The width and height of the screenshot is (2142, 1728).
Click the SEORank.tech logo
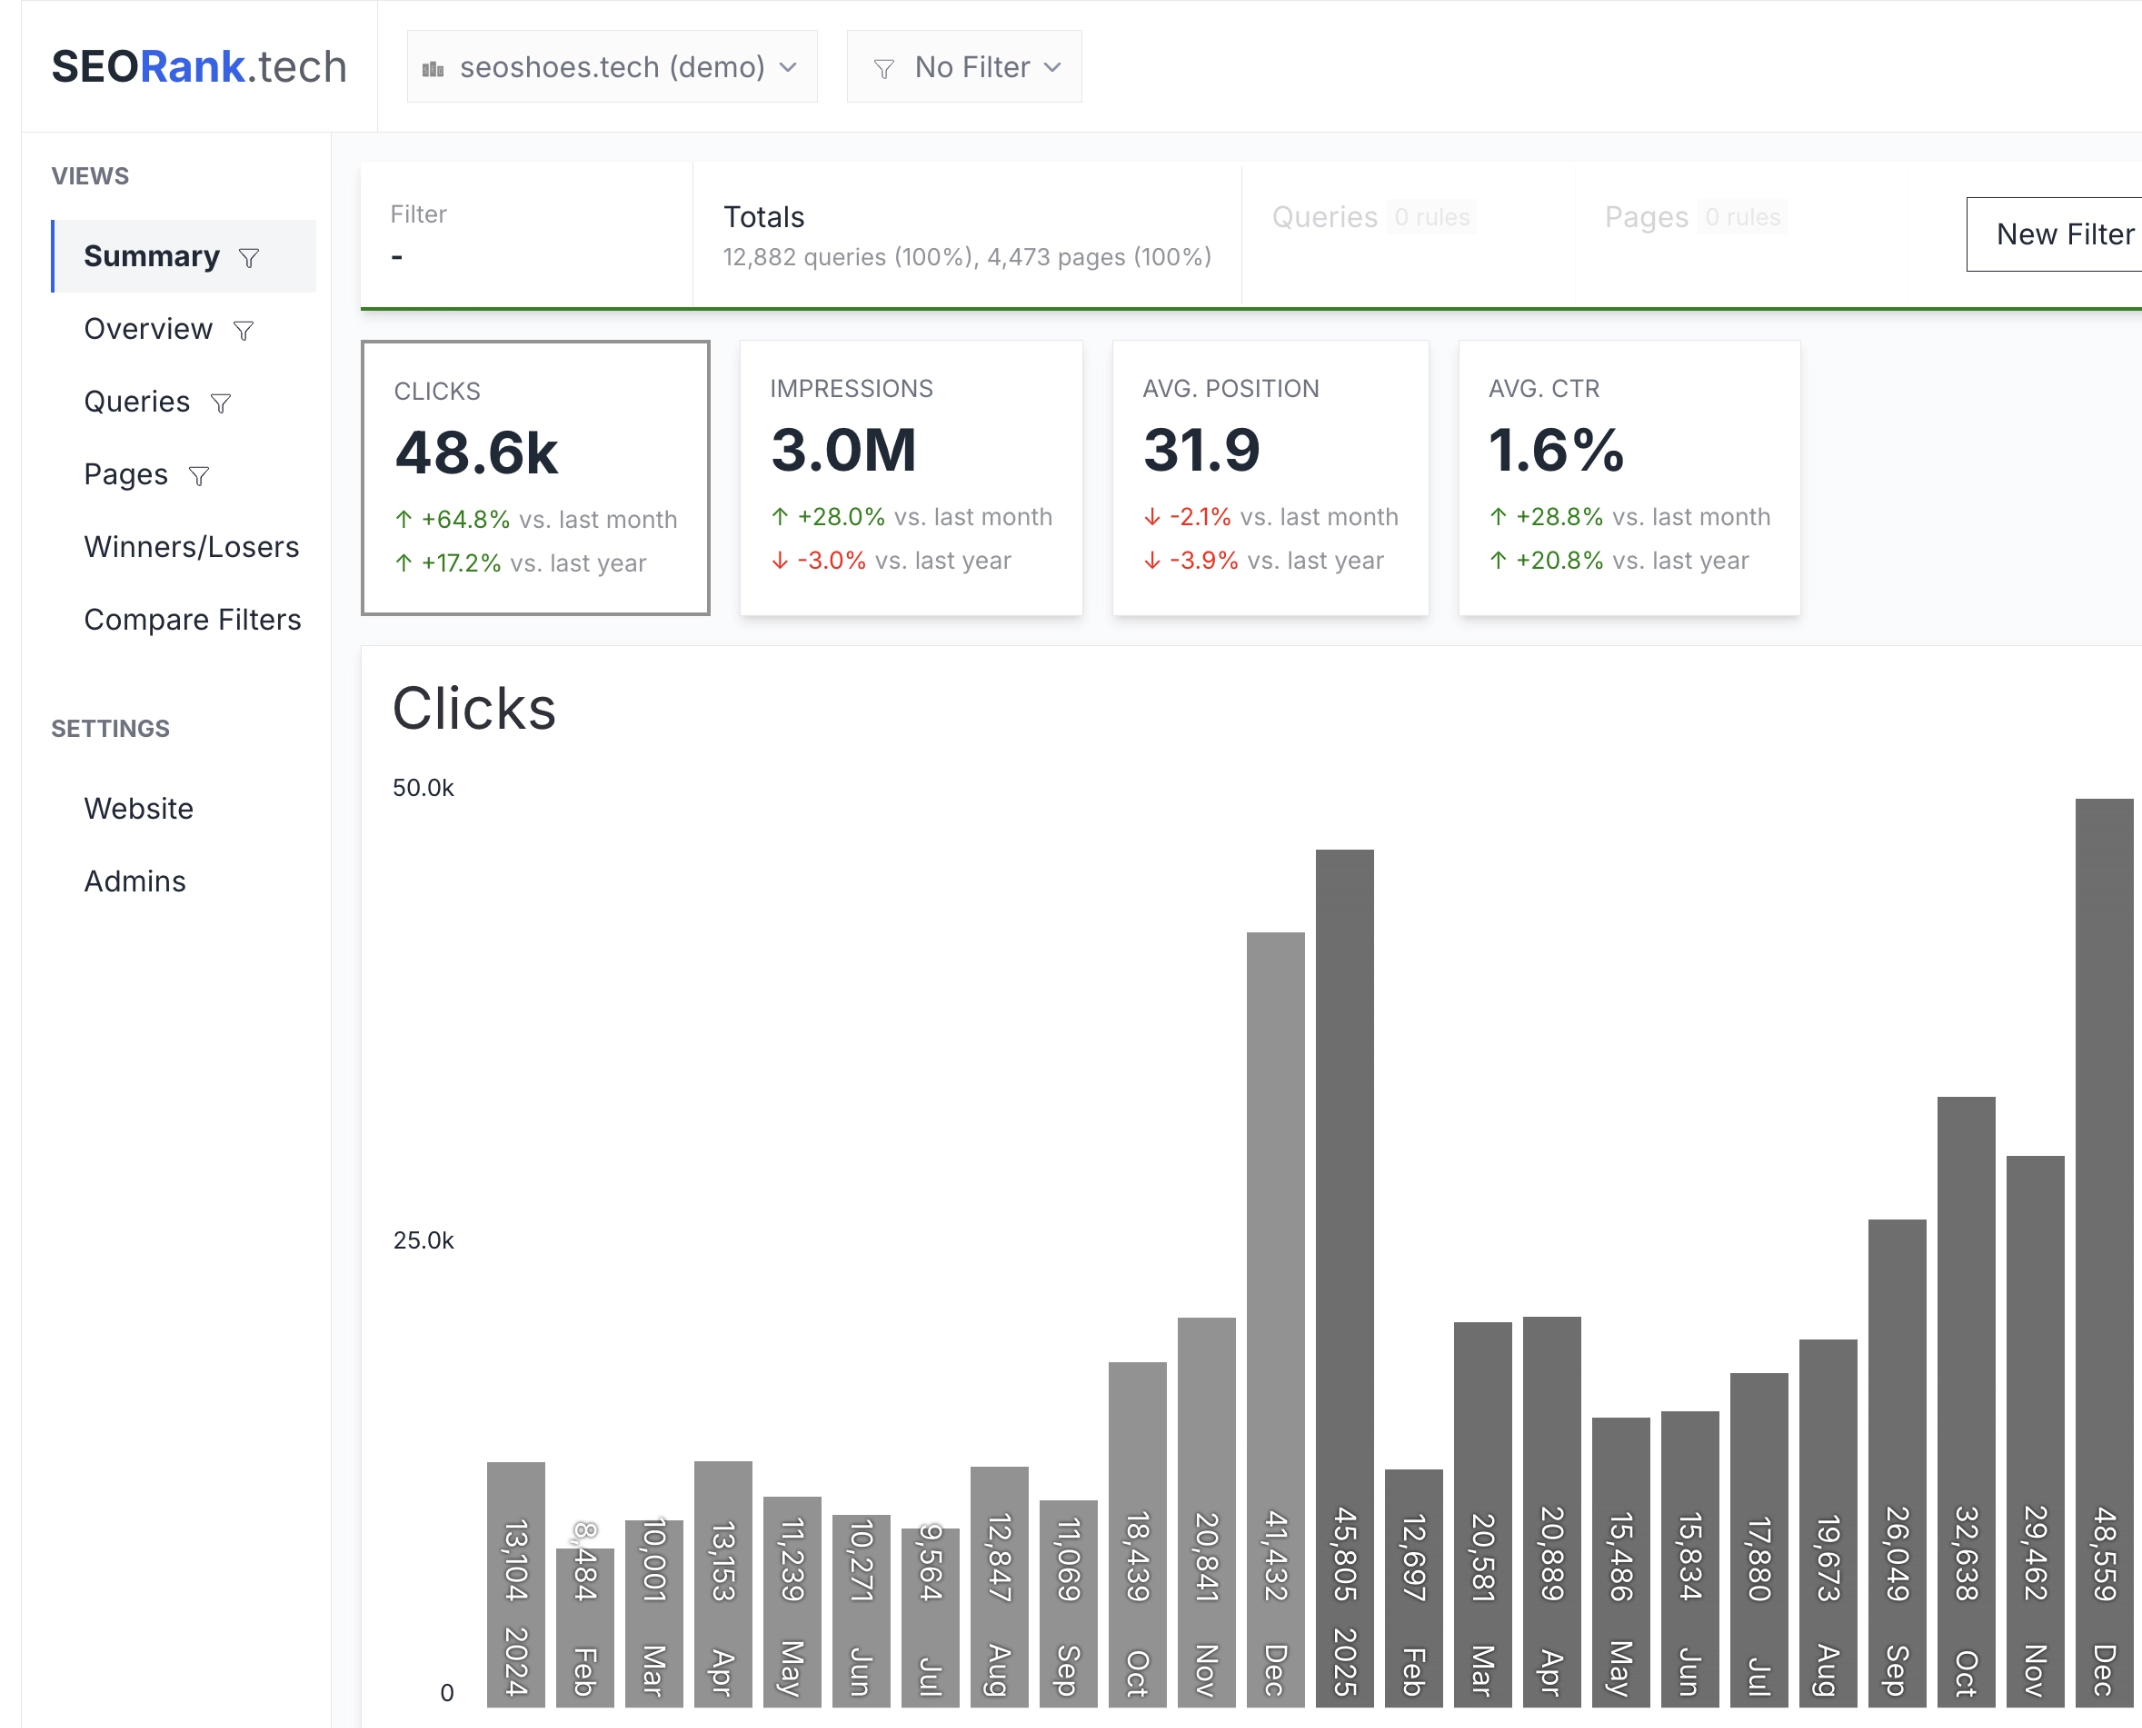[x=199, y=67]
